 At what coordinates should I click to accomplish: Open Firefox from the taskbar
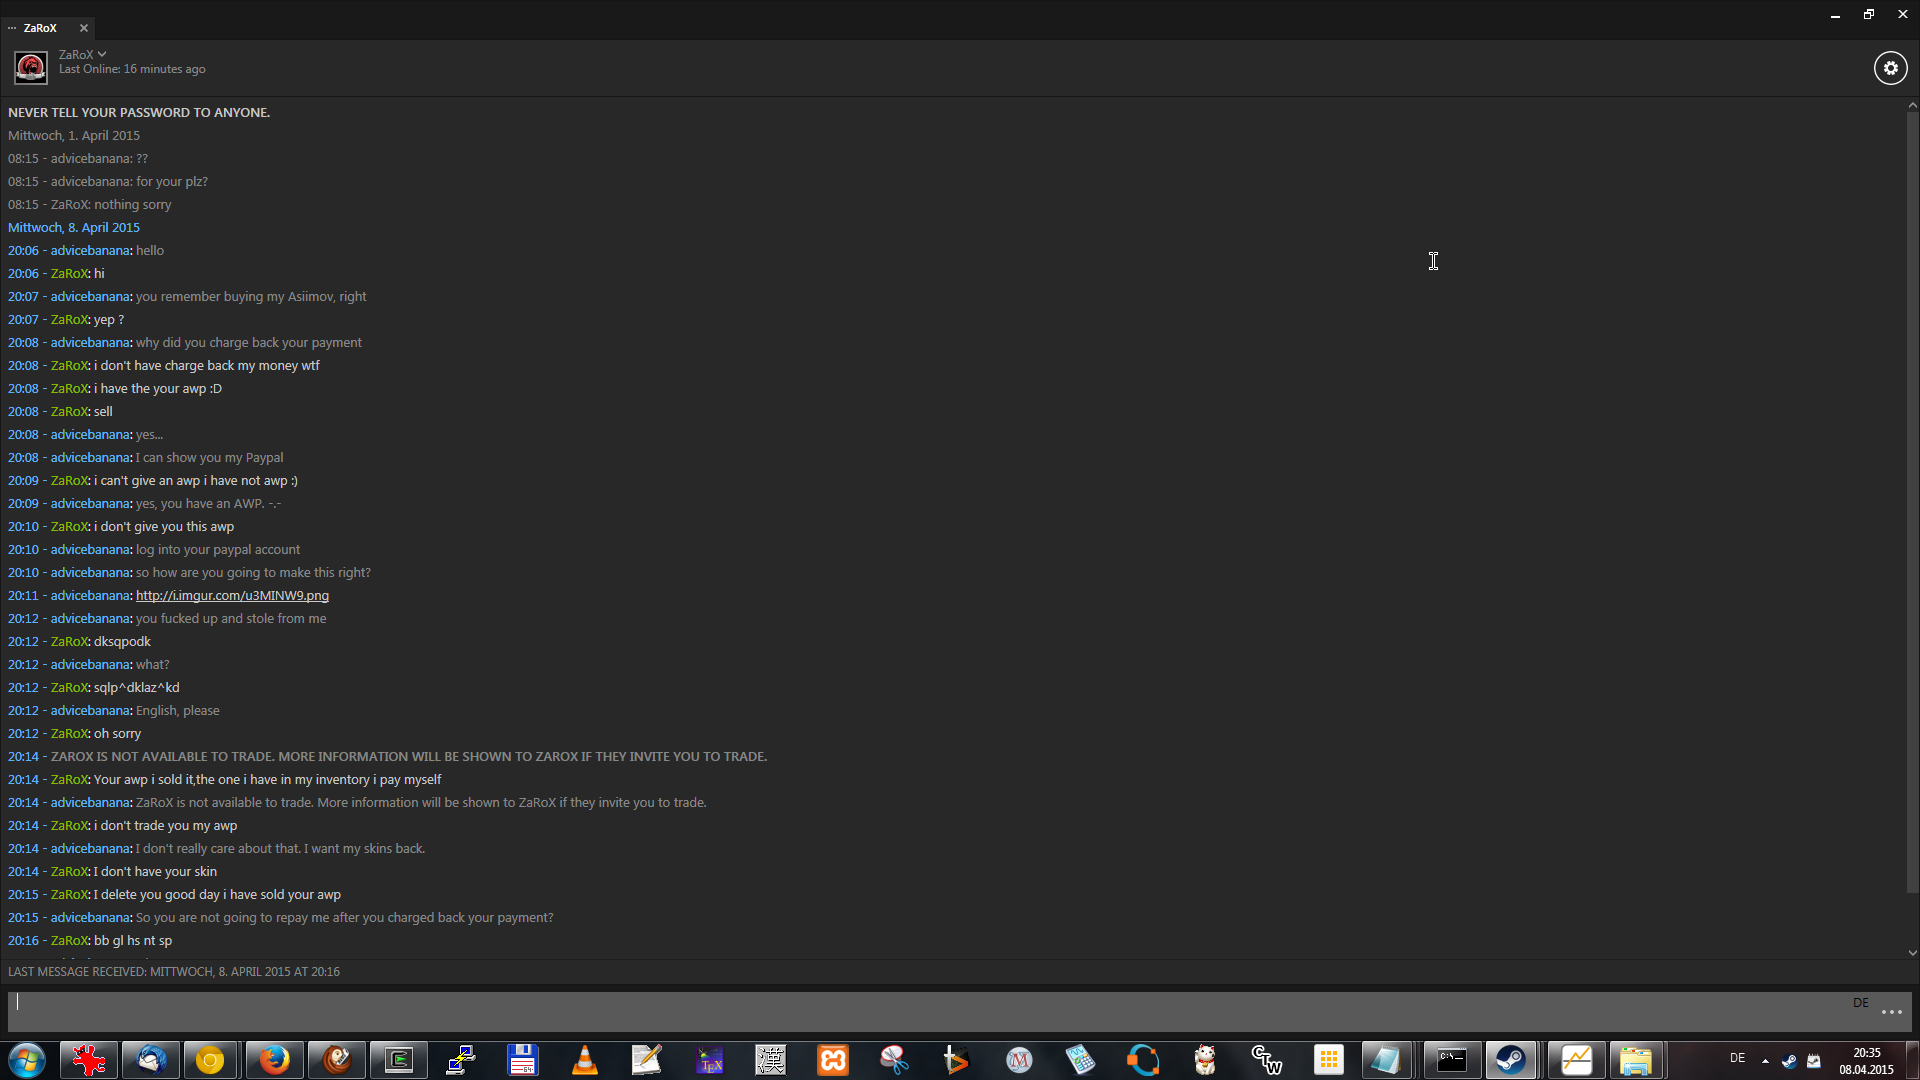(274, 1060)
